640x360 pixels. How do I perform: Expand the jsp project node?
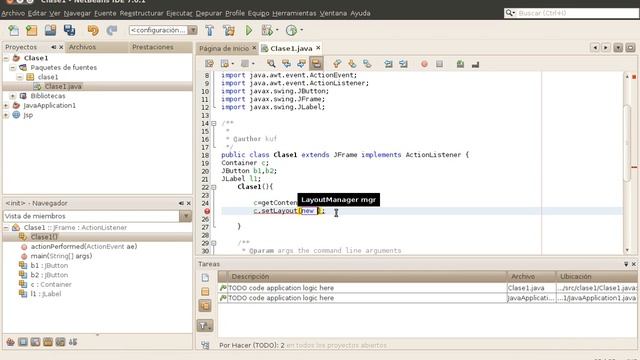6,115
